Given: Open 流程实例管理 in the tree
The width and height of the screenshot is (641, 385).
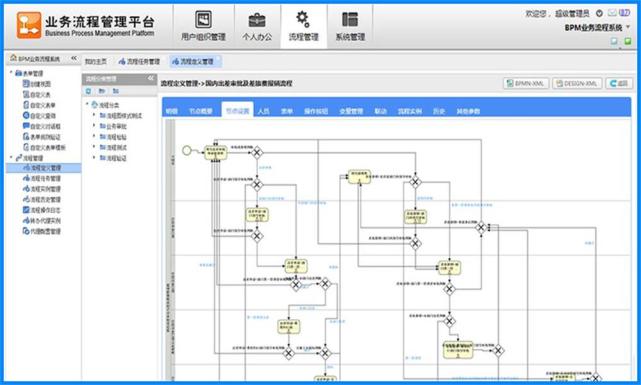Looking at the screenshot, I should 45,189.
